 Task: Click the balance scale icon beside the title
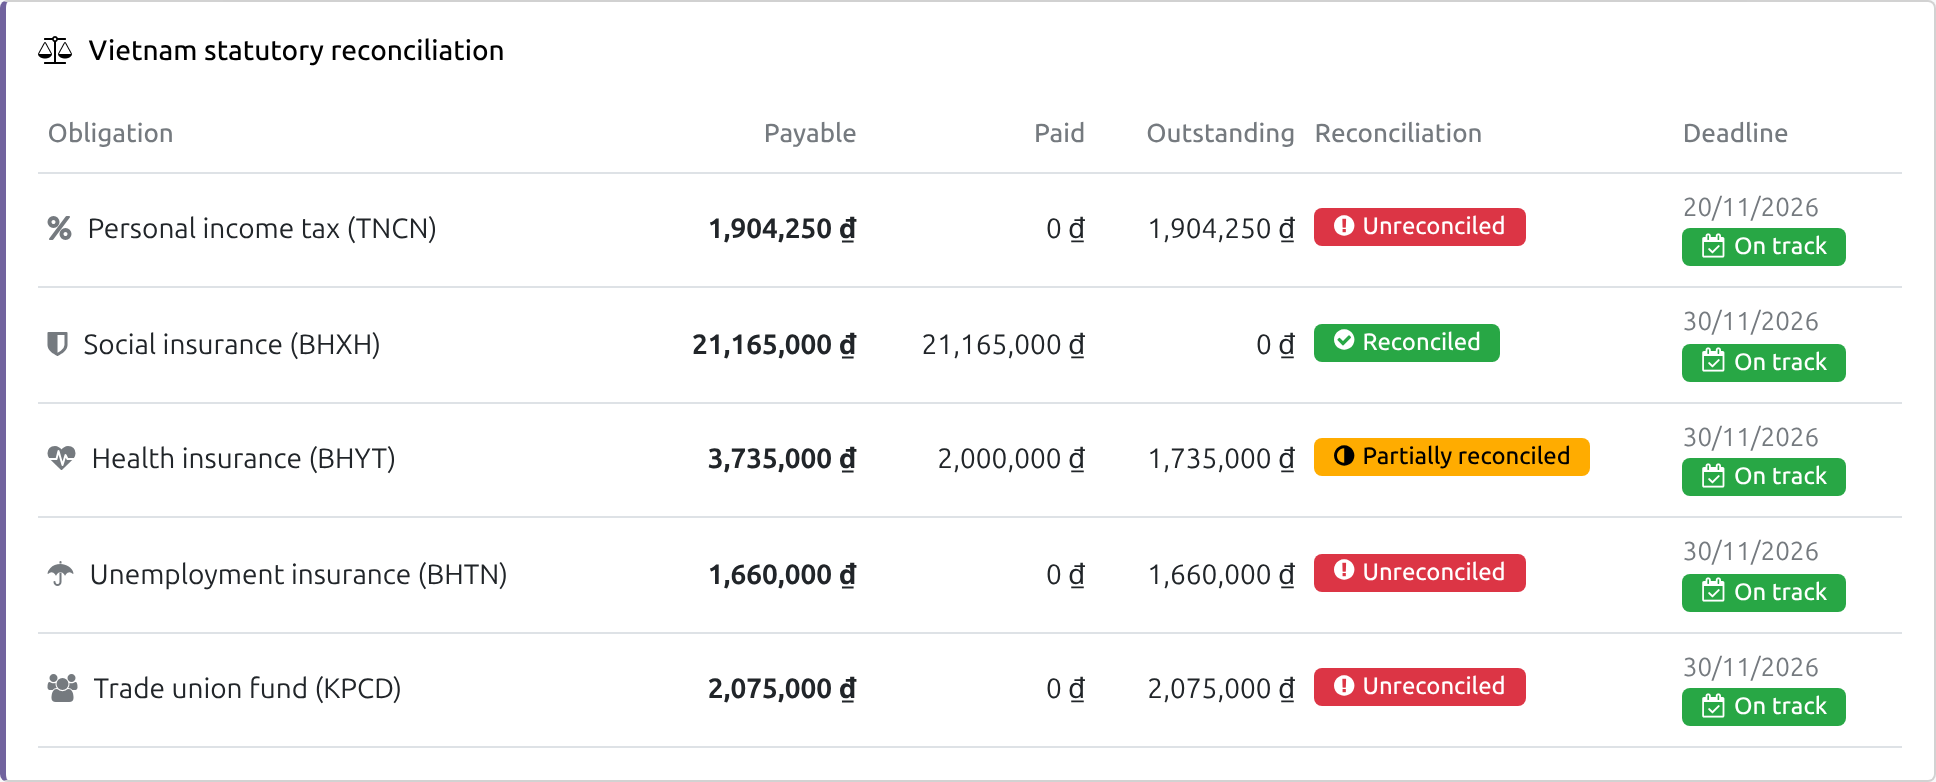pos(55,50)
